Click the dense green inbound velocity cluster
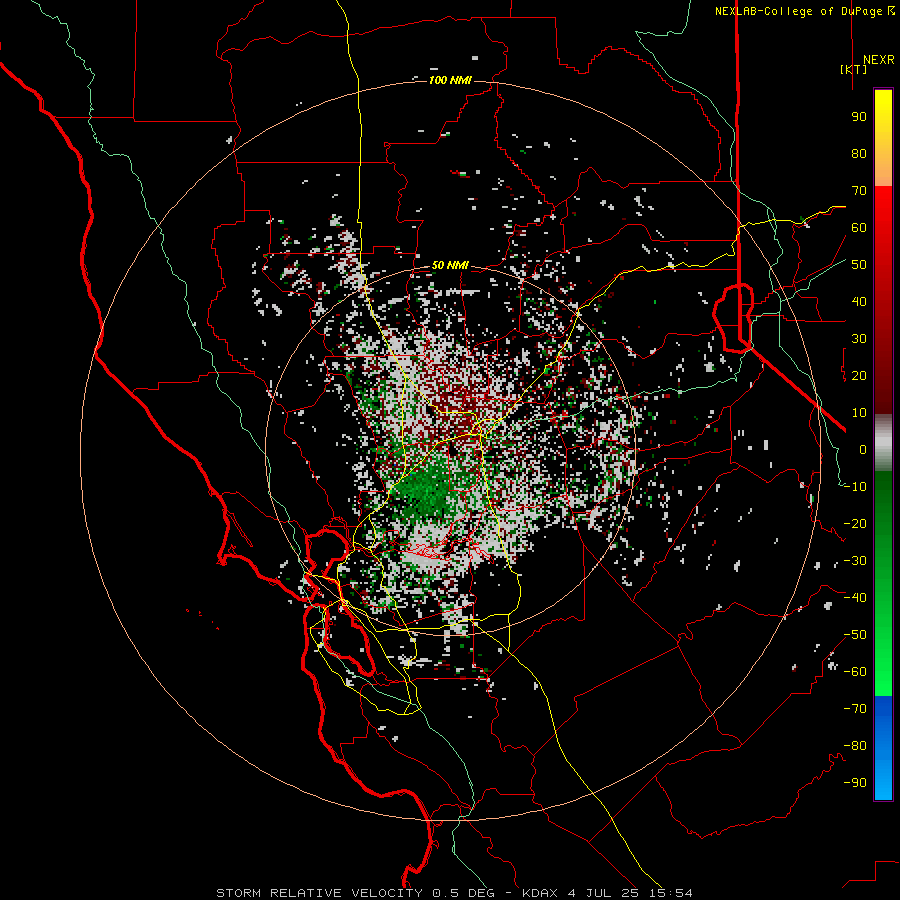 click(428, 489)
